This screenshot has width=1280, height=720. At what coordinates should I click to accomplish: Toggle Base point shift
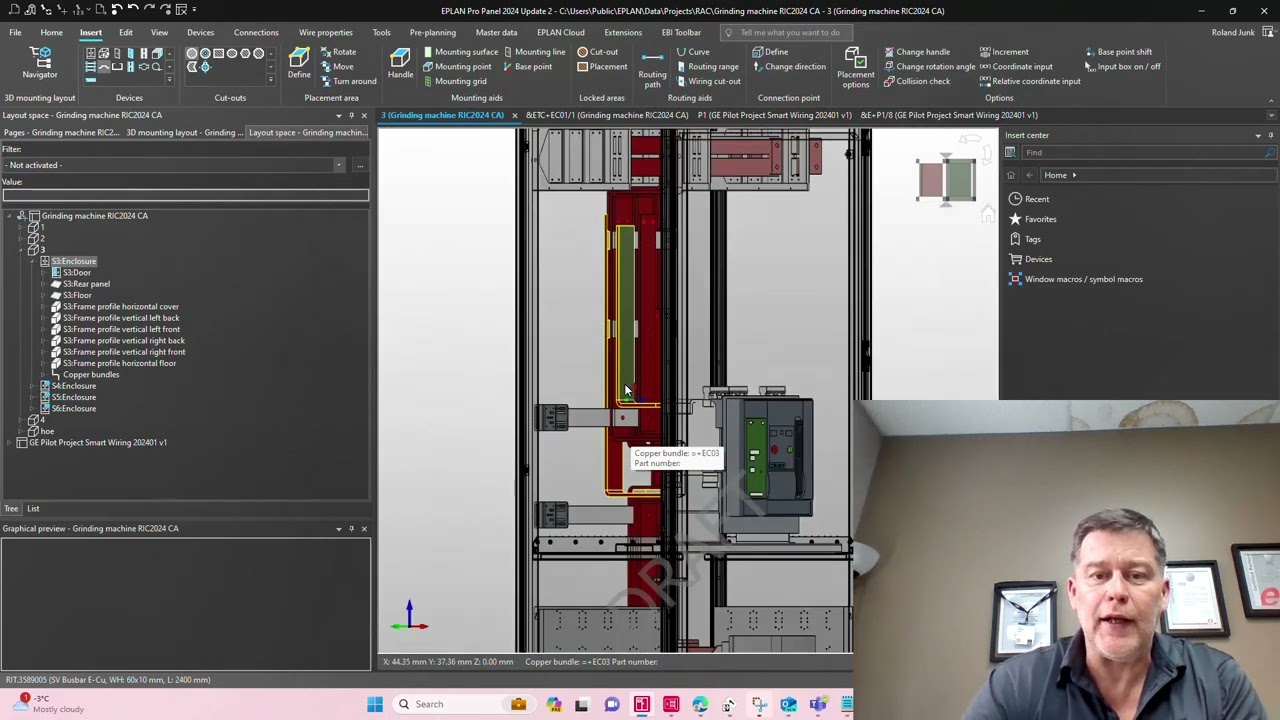(1118, 52)
